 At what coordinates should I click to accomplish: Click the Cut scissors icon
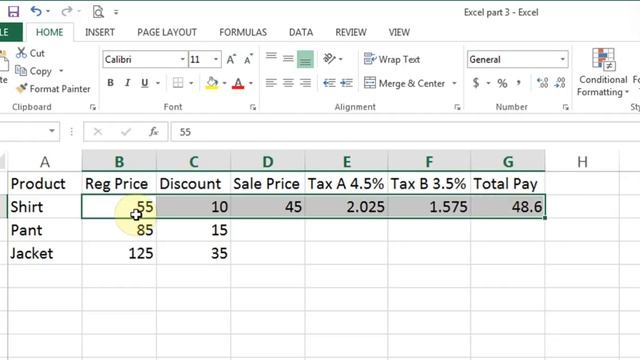pyautogui.click(x=21, y=53)
